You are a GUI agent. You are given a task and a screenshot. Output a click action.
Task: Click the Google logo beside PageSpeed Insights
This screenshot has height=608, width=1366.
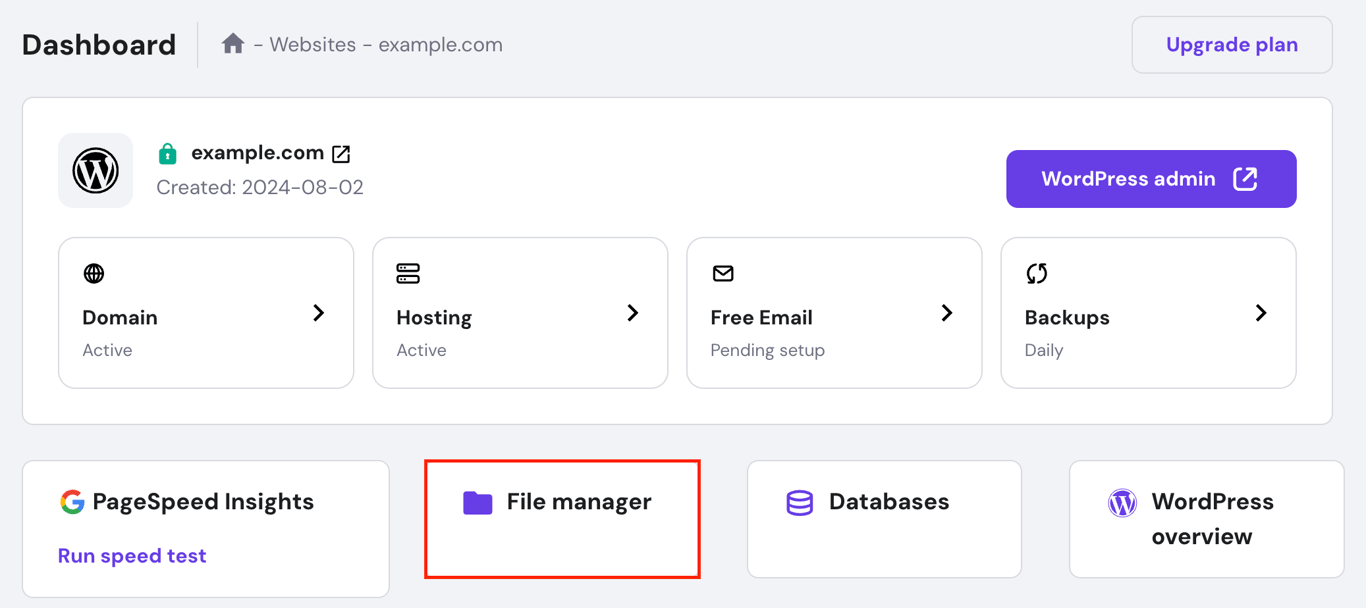[69, 502]
